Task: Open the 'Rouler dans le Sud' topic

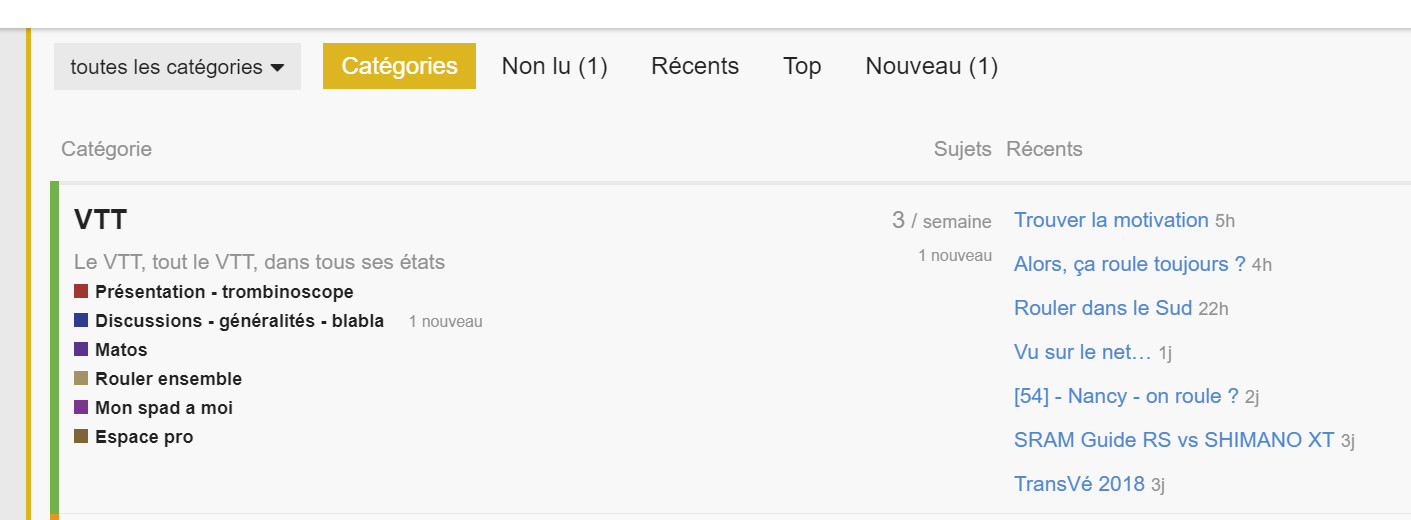Action: tap(1102, 308)
